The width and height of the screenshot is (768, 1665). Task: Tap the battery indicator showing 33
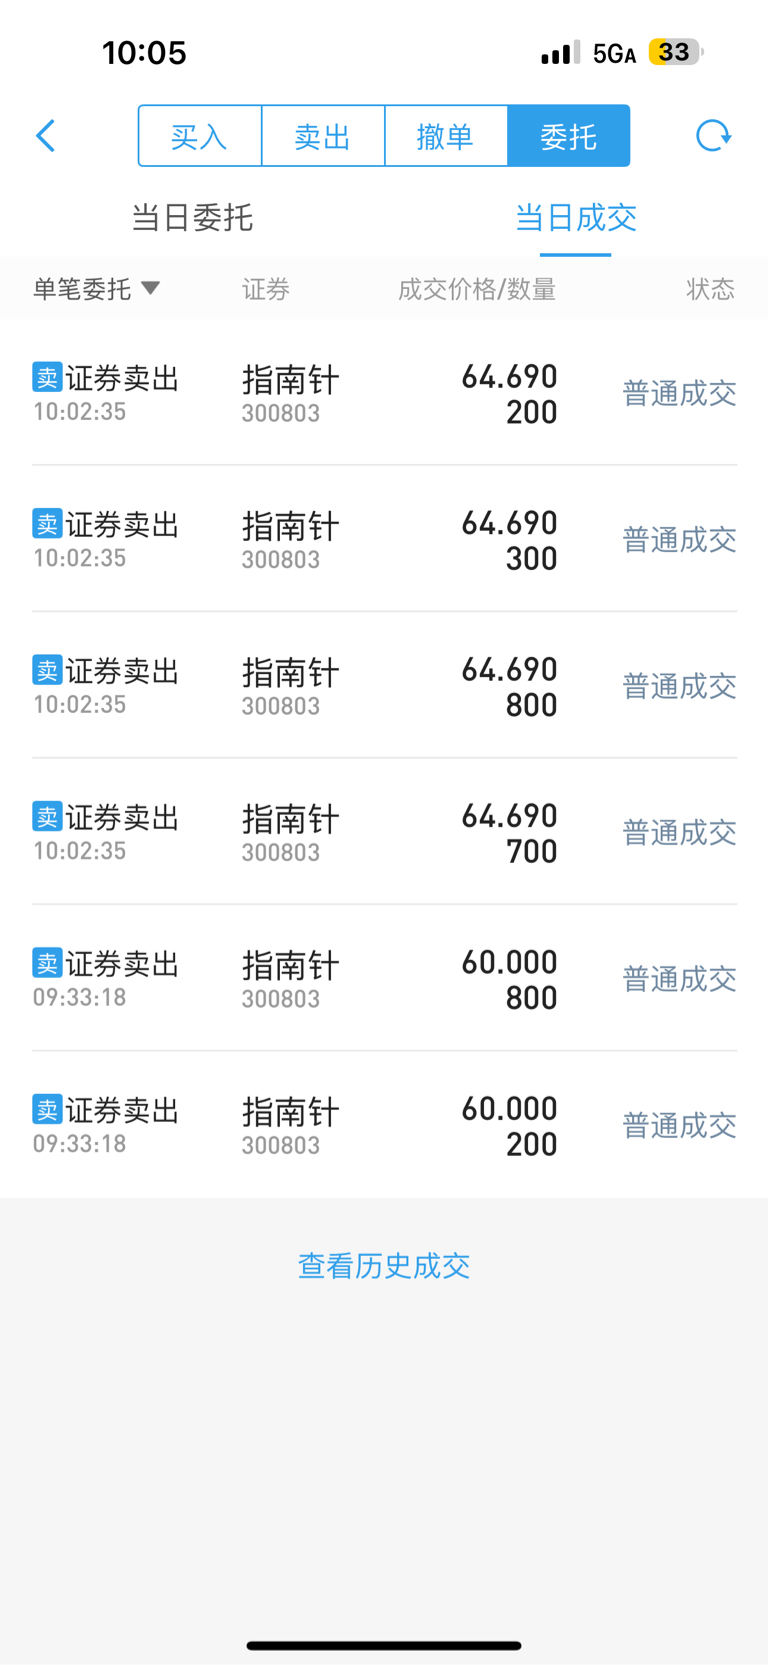(x=676, y=52)
